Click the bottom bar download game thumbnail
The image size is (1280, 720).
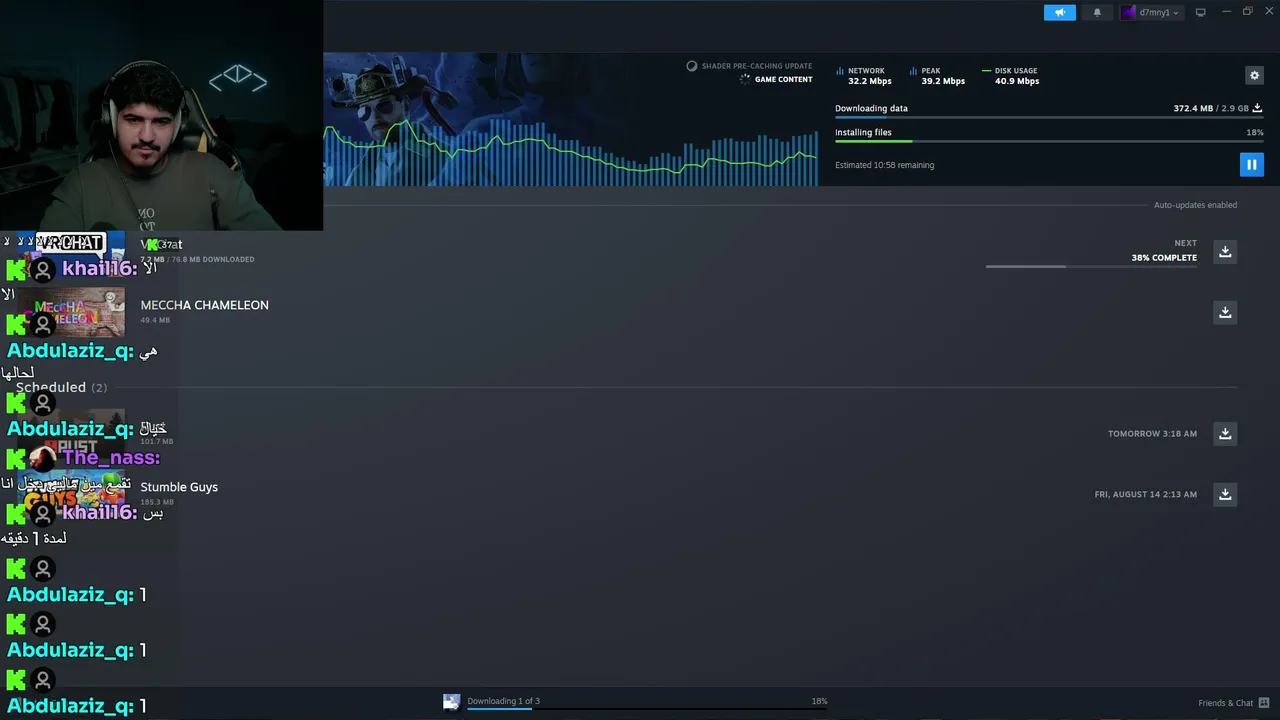point(452,702)
